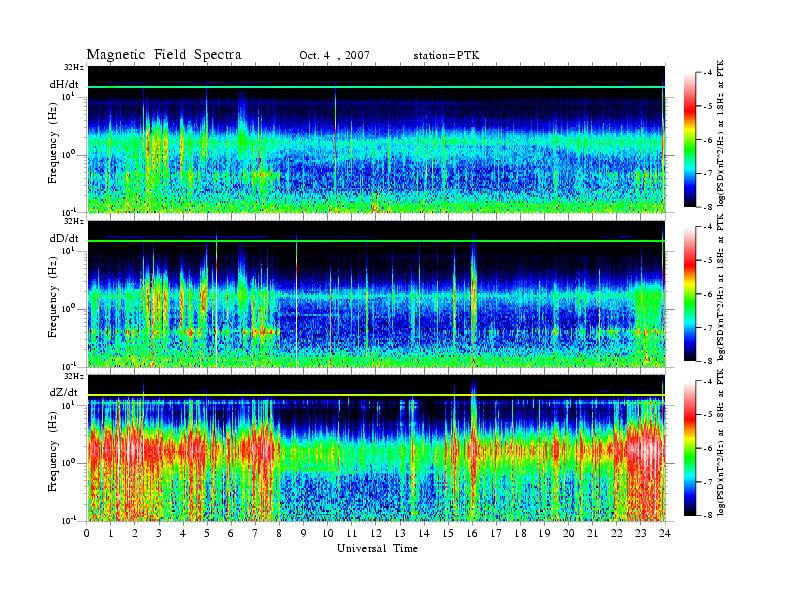
Task: Click the hour 14 tick label on time axis
Action: point(424,533)
